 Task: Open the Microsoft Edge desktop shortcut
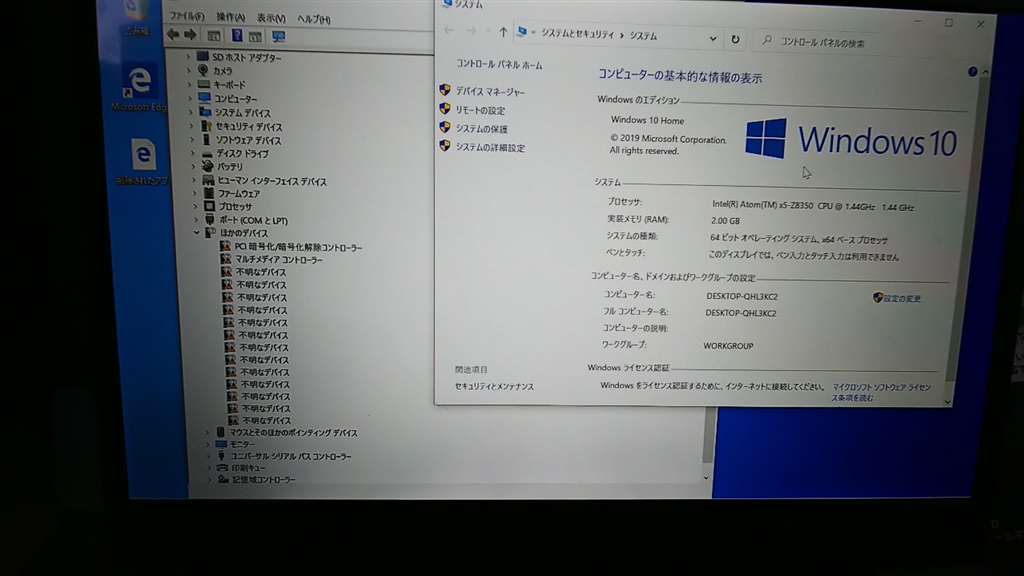pos(139,87)
